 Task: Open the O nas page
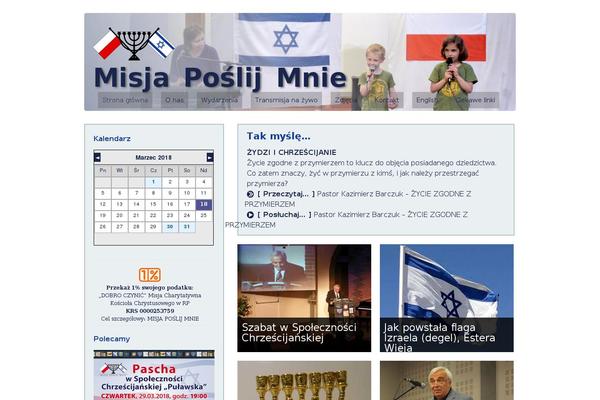tap(174, 100)
